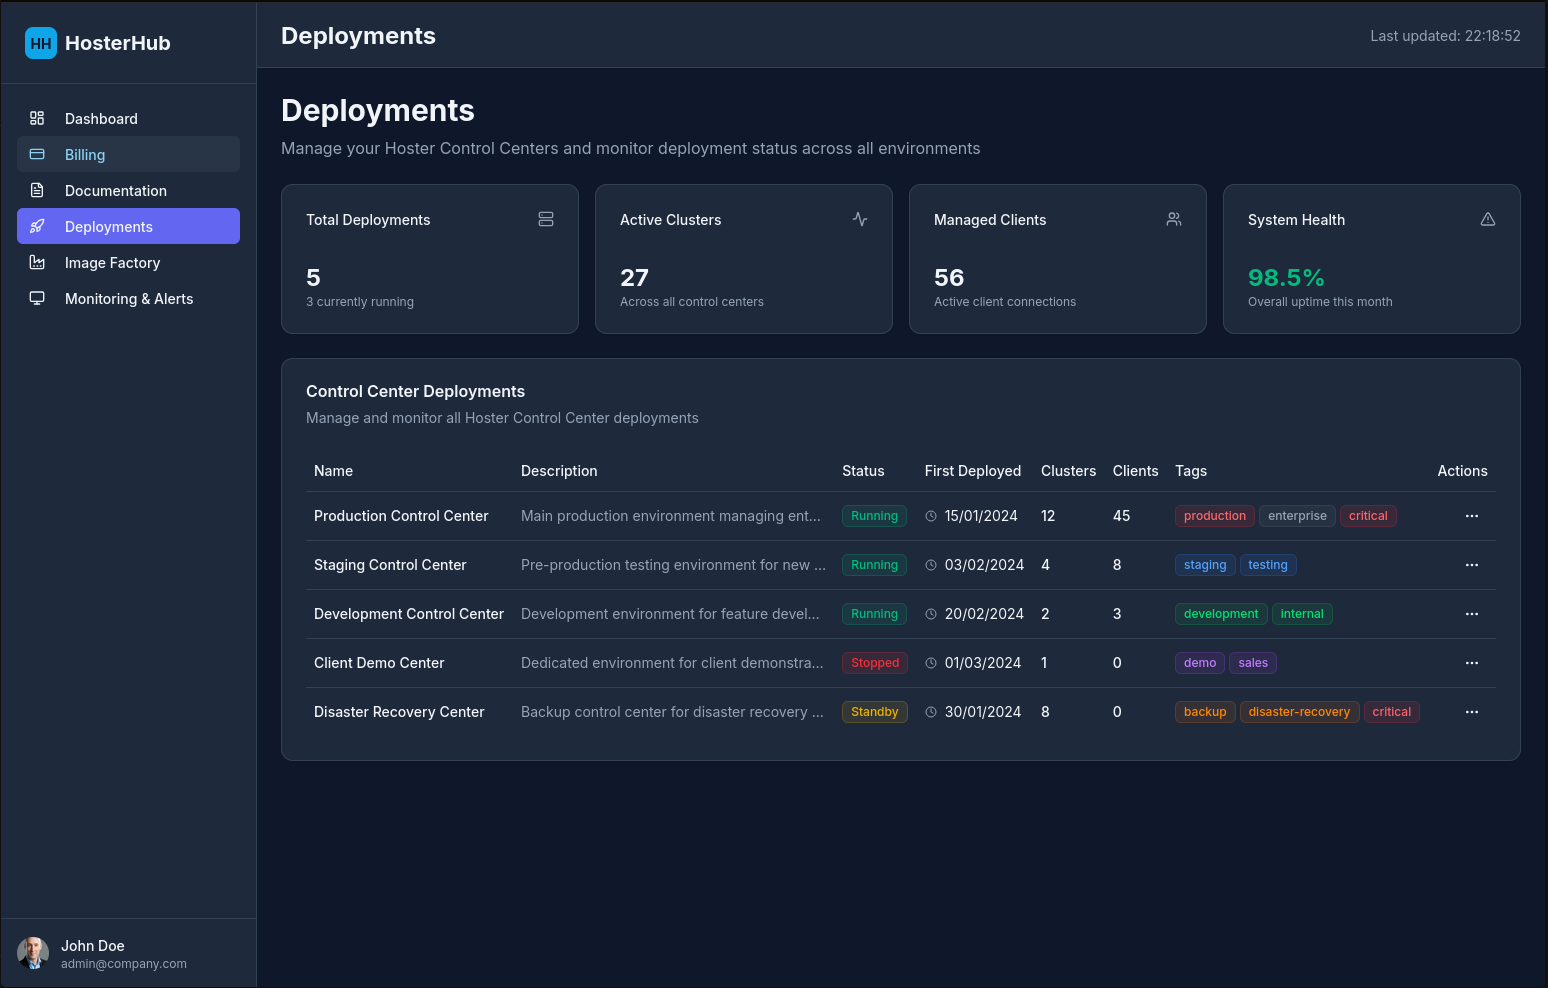The width and height of the screenshot is (1548, 988).
Task: Click the HosterHub logo
Action: pyautogui.click(x=97, y=43)
